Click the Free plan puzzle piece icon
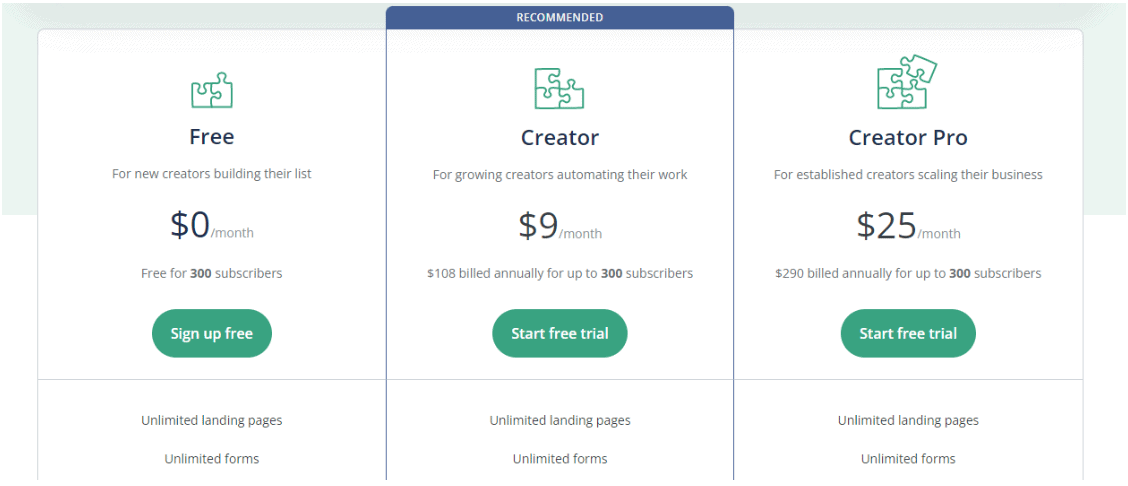 212,91
